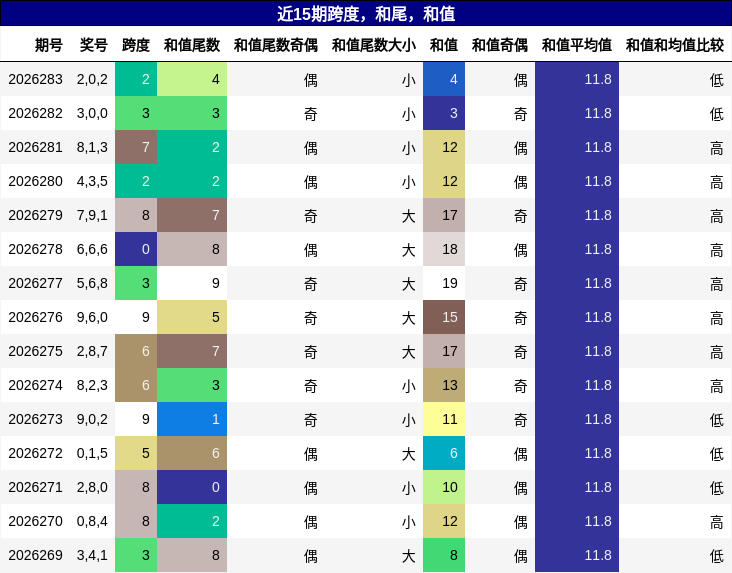This screenshot has width=732, height=573.
Task: Click the 和值奇偶 column header
Action: (500, 45)
